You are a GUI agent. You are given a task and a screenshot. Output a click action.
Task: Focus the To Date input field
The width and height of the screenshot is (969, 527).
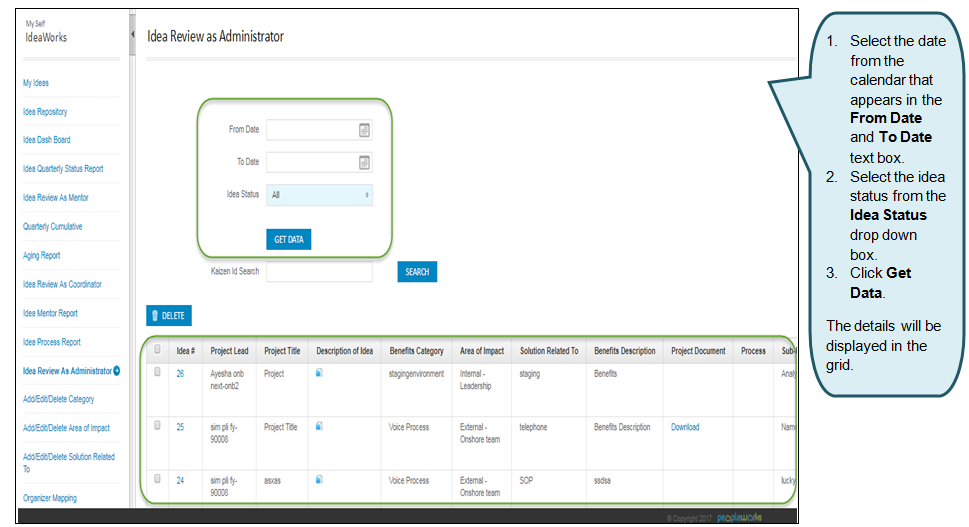pyautogui.click(x=319, y=162)
